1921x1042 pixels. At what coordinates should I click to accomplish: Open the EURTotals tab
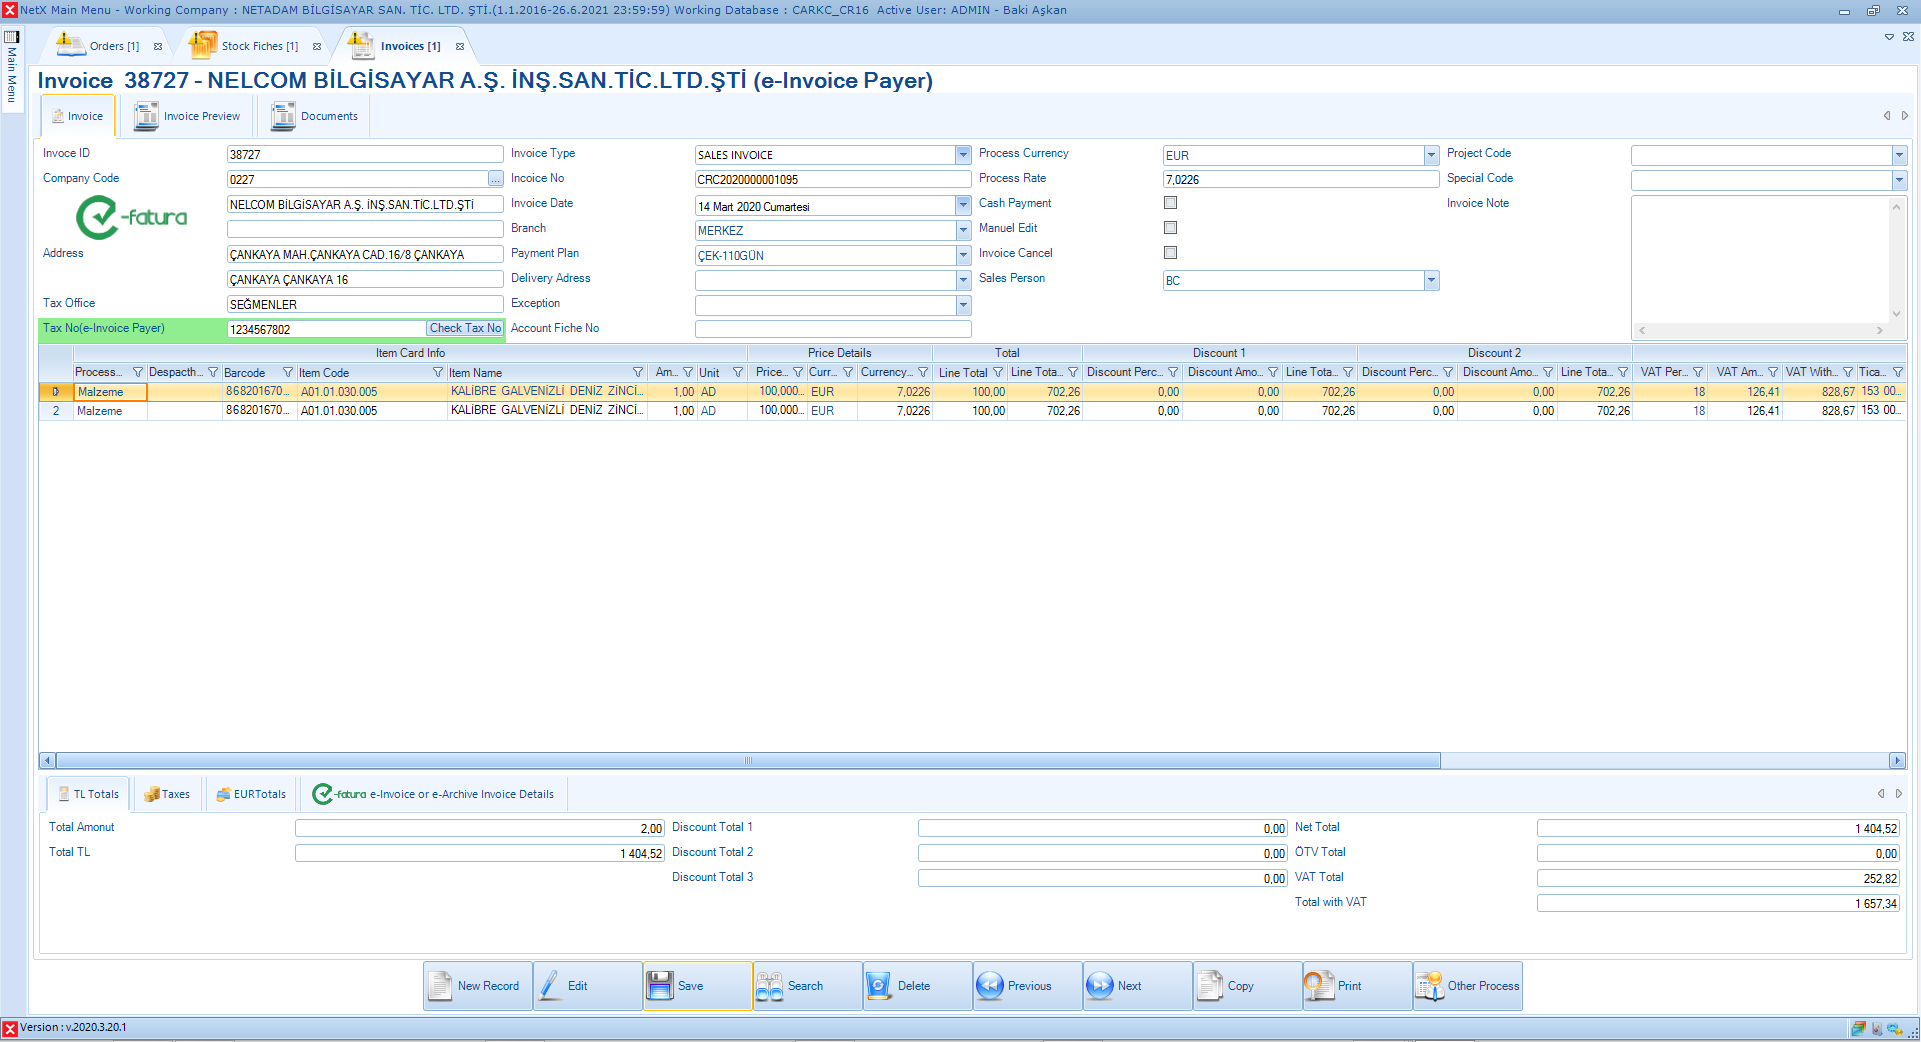pos(251,795)
